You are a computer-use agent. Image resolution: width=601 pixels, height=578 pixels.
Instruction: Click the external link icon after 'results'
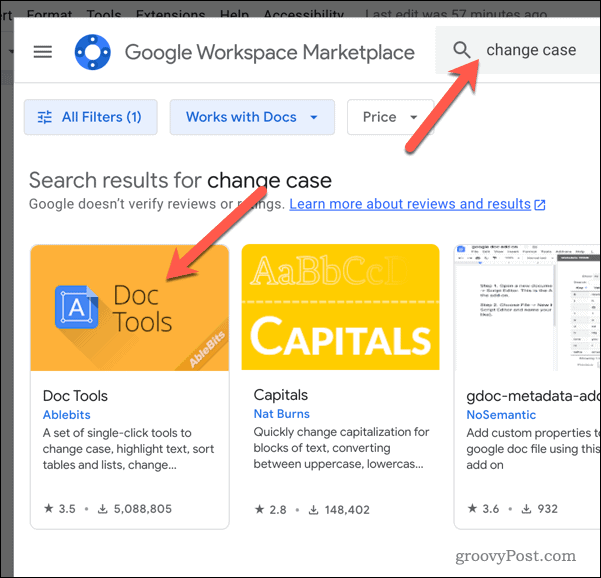pyautogui.click(x=540, y=205)
